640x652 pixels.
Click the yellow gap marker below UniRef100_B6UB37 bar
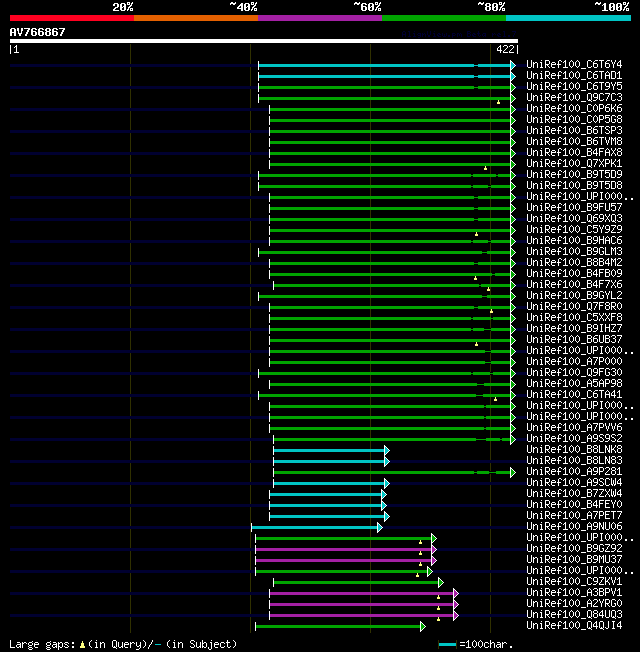[x=477, y=344]
